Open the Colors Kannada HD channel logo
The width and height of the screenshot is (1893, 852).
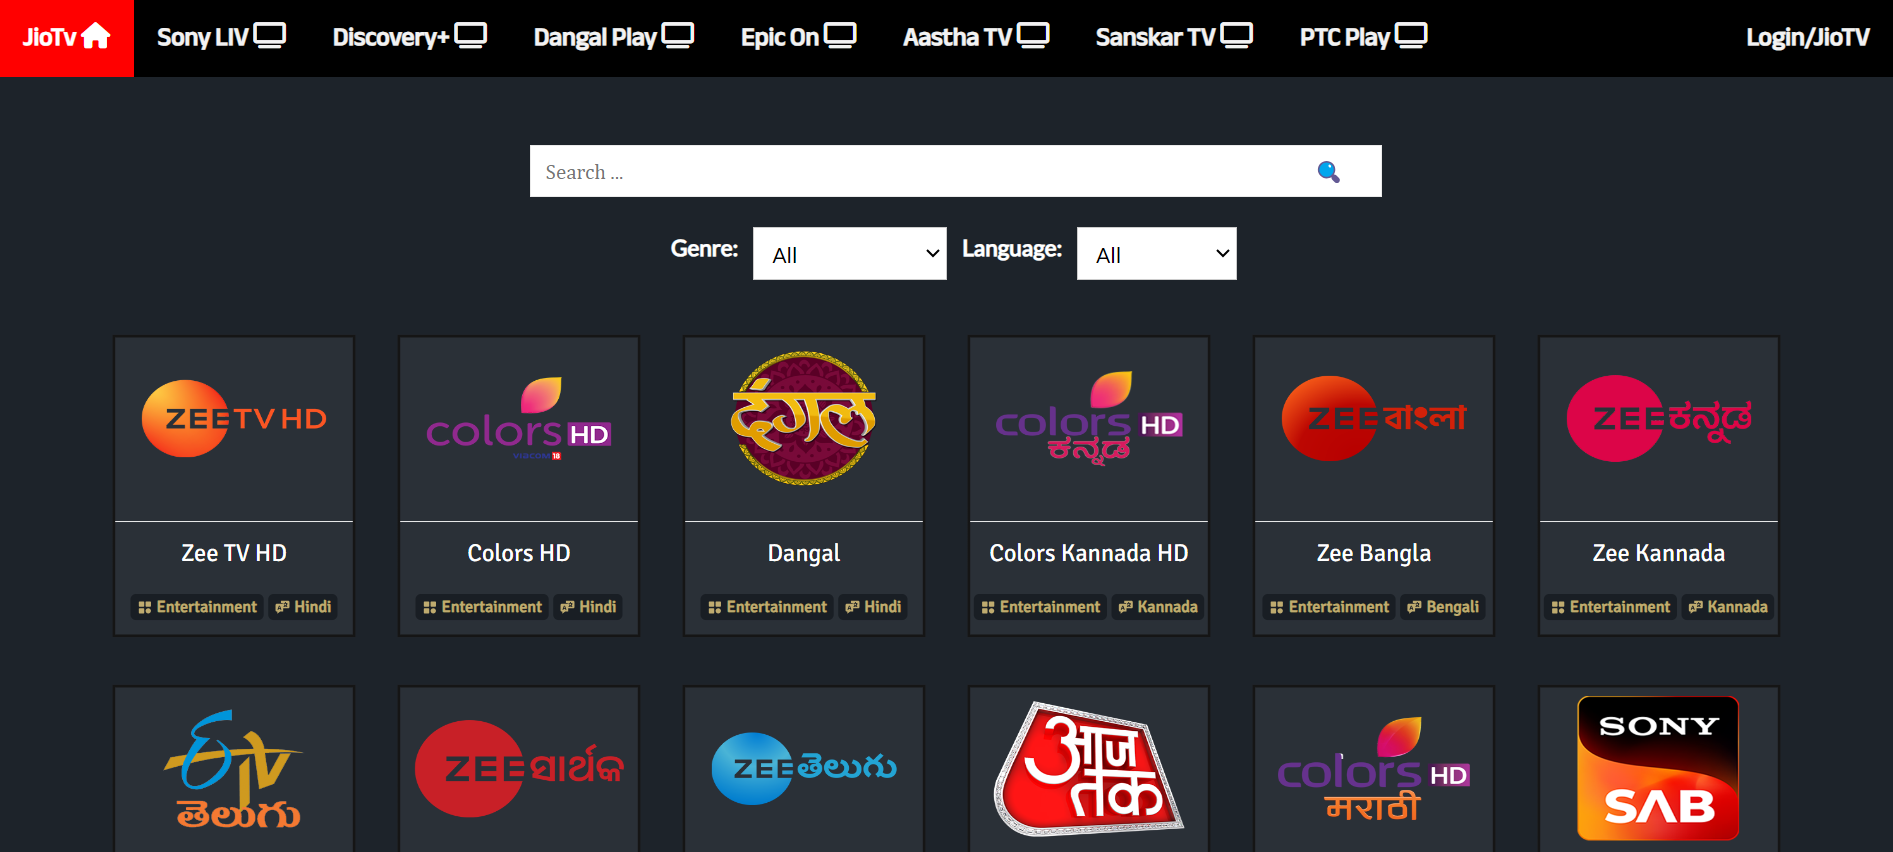pyautogui.click(x=1089, y=419)
